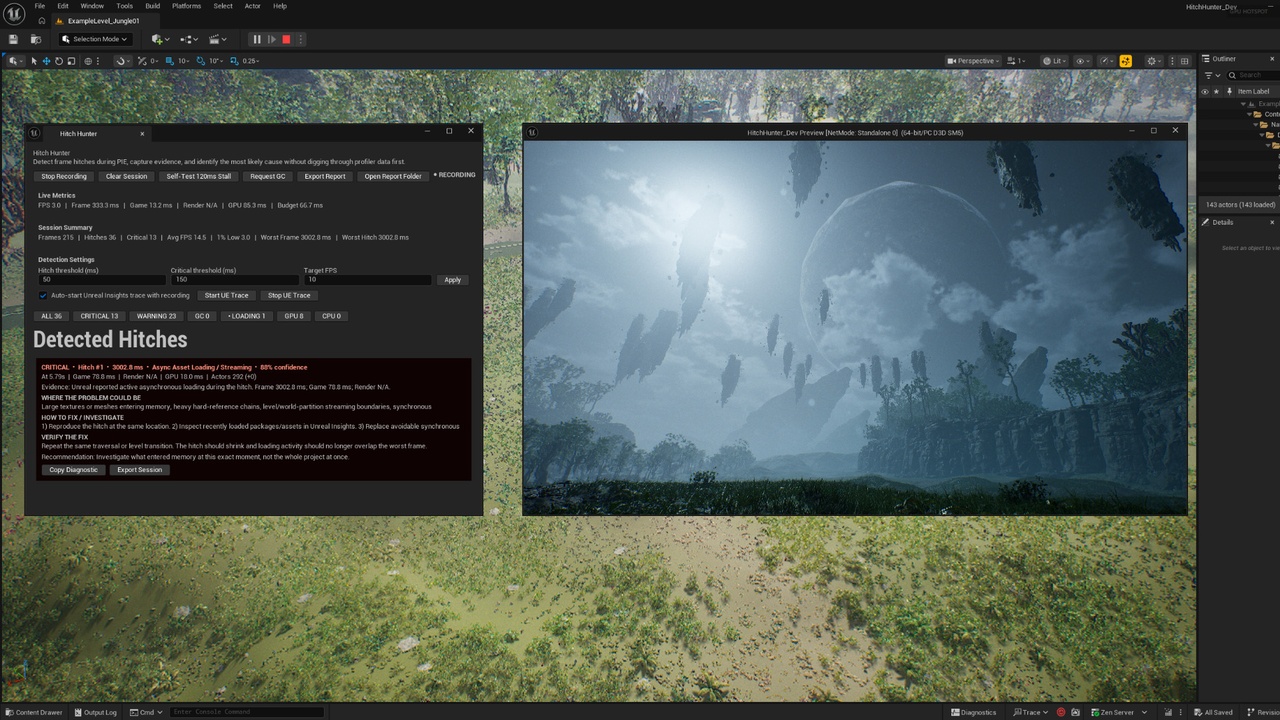
Task: Click the world coordinate space globe icon
Action: [x=88, y=61]
